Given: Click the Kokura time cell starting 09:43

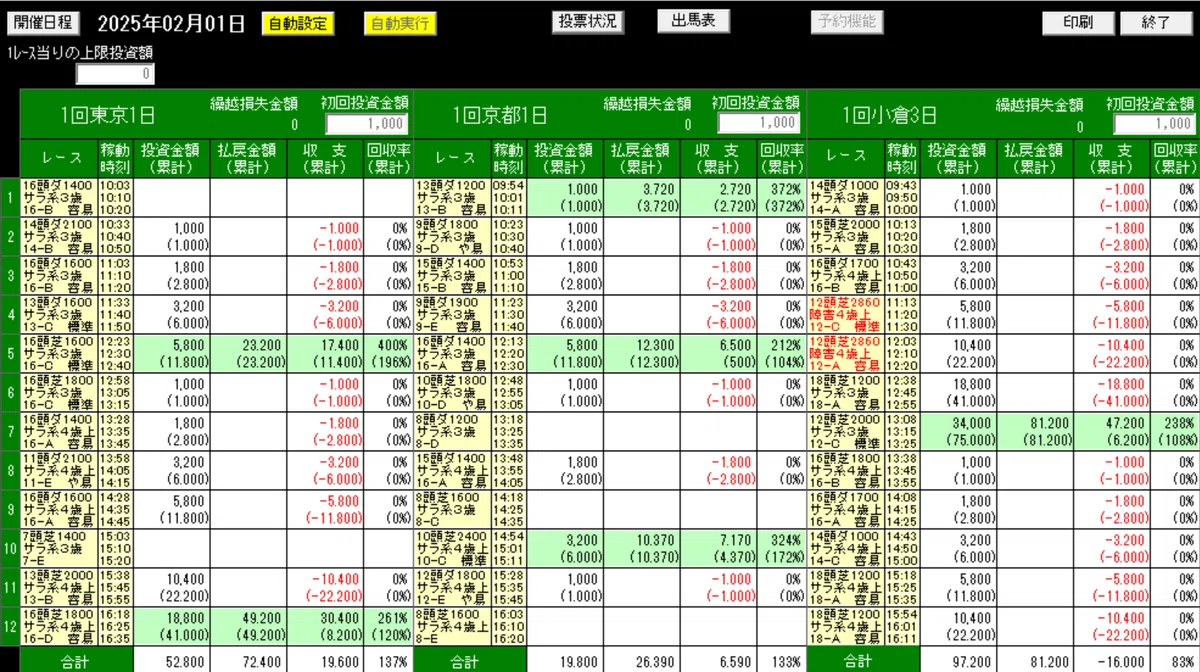Looking at the screenshot, I should point(903,197).
